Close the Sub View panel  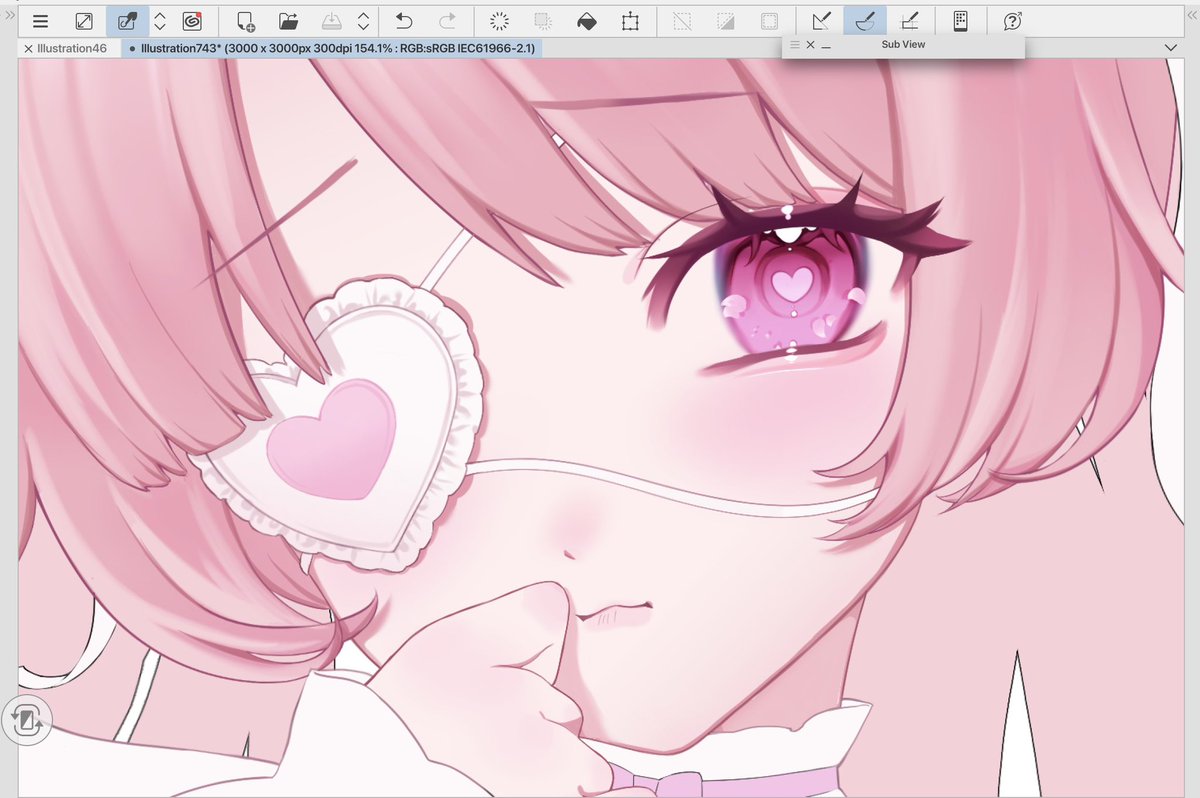coord(810,45)
